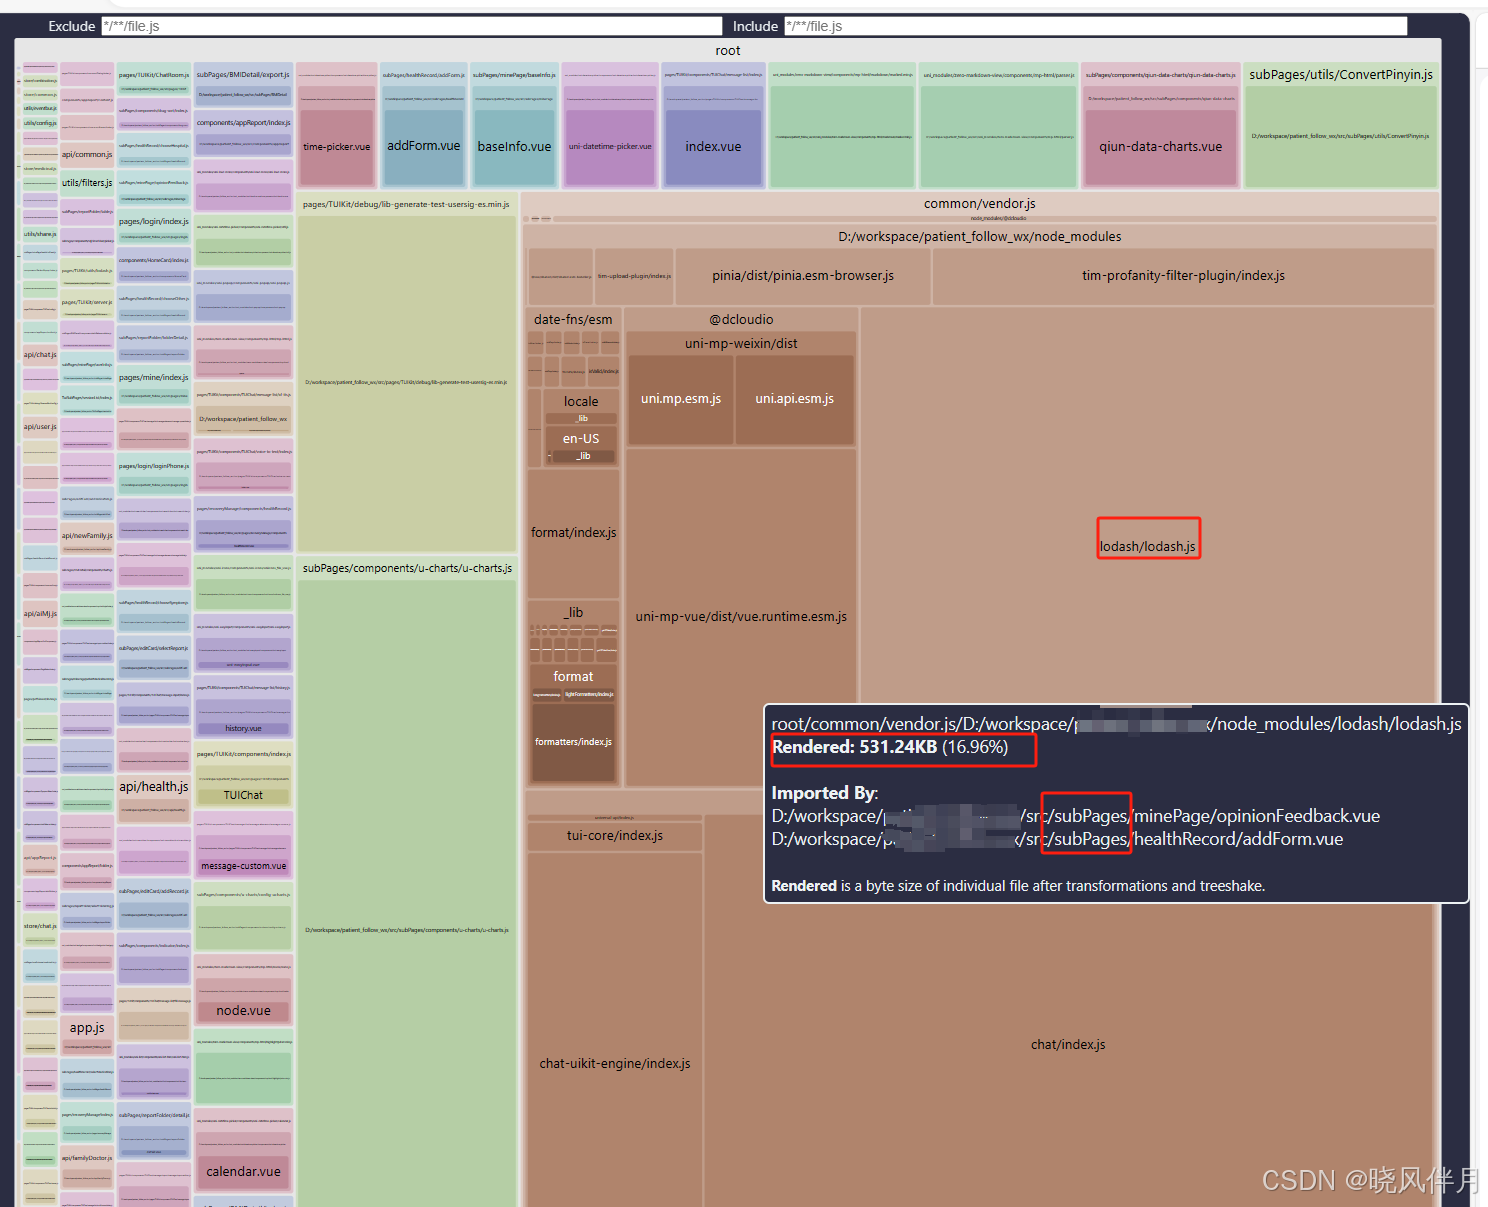Select the tim-upload-plugin/index.js block

(634, 276)
